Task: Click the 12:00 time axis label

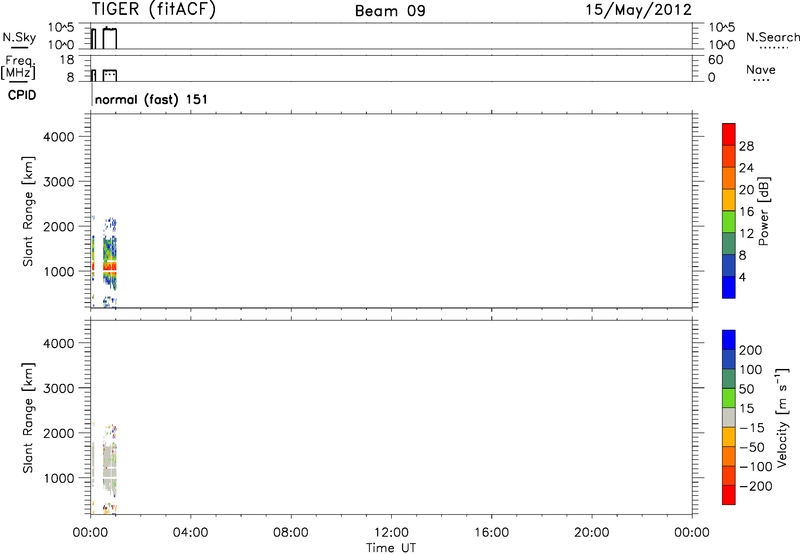Action: click(391, 533)
